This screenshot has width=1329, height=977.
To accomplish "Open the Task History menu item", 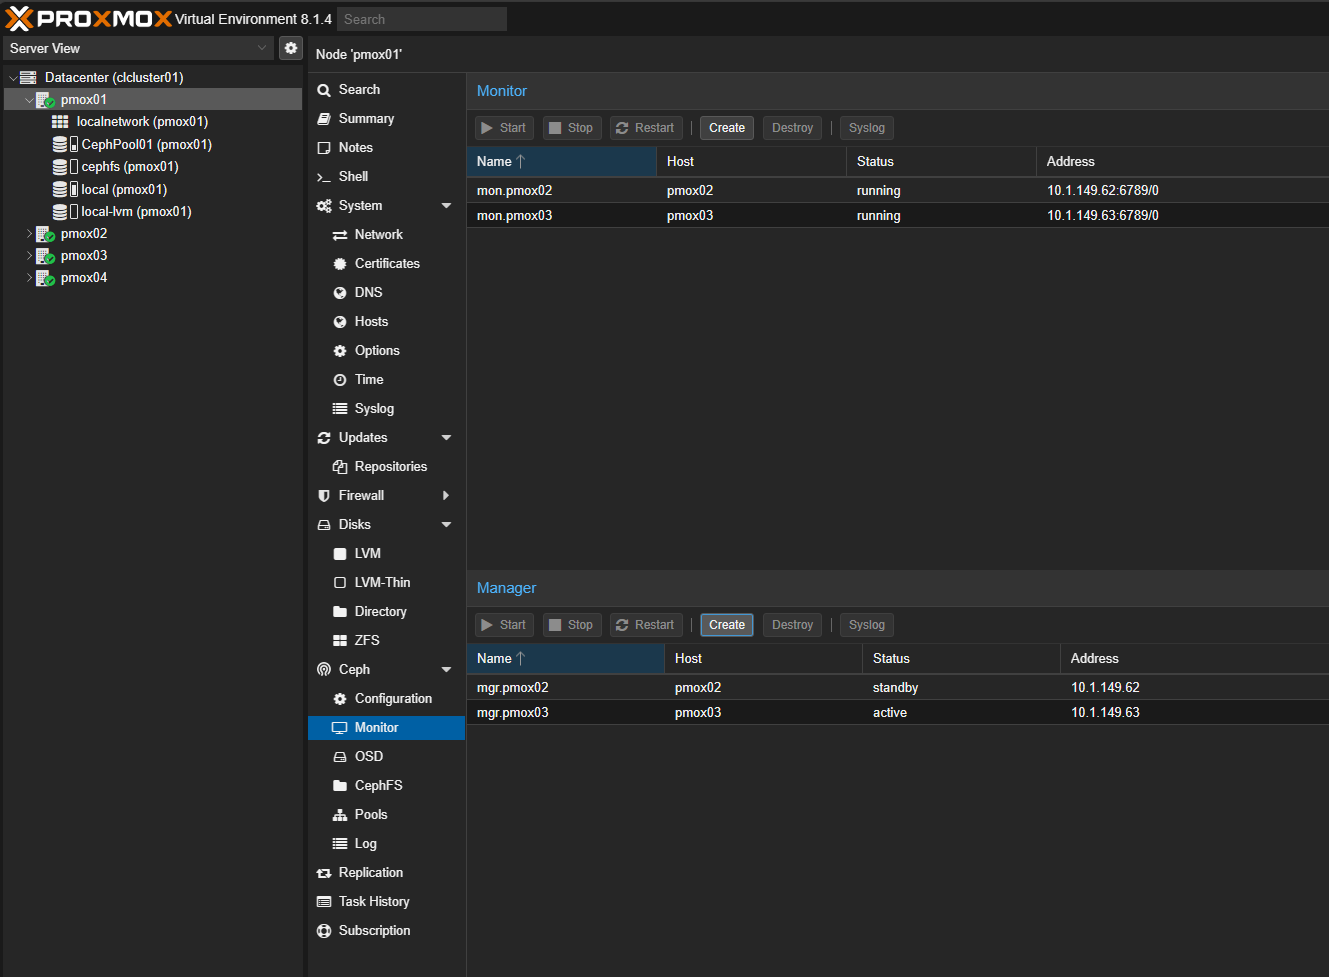I will pyautogui.click(x=374, y=901).
